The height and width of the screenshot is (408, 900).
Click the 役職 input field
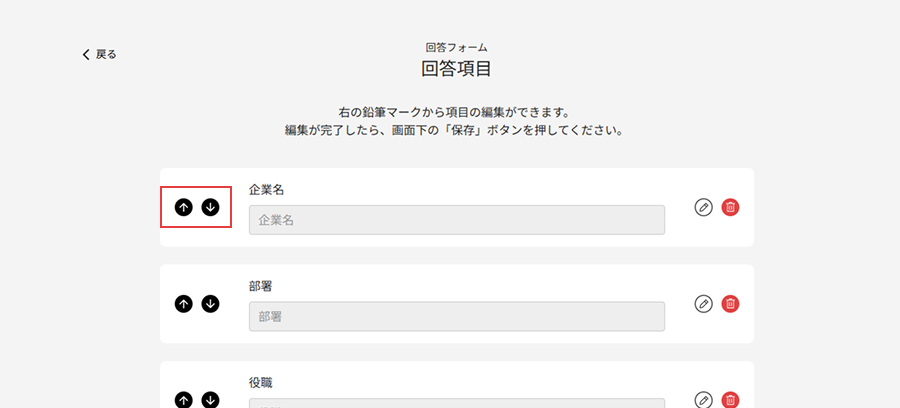[456, 403]
